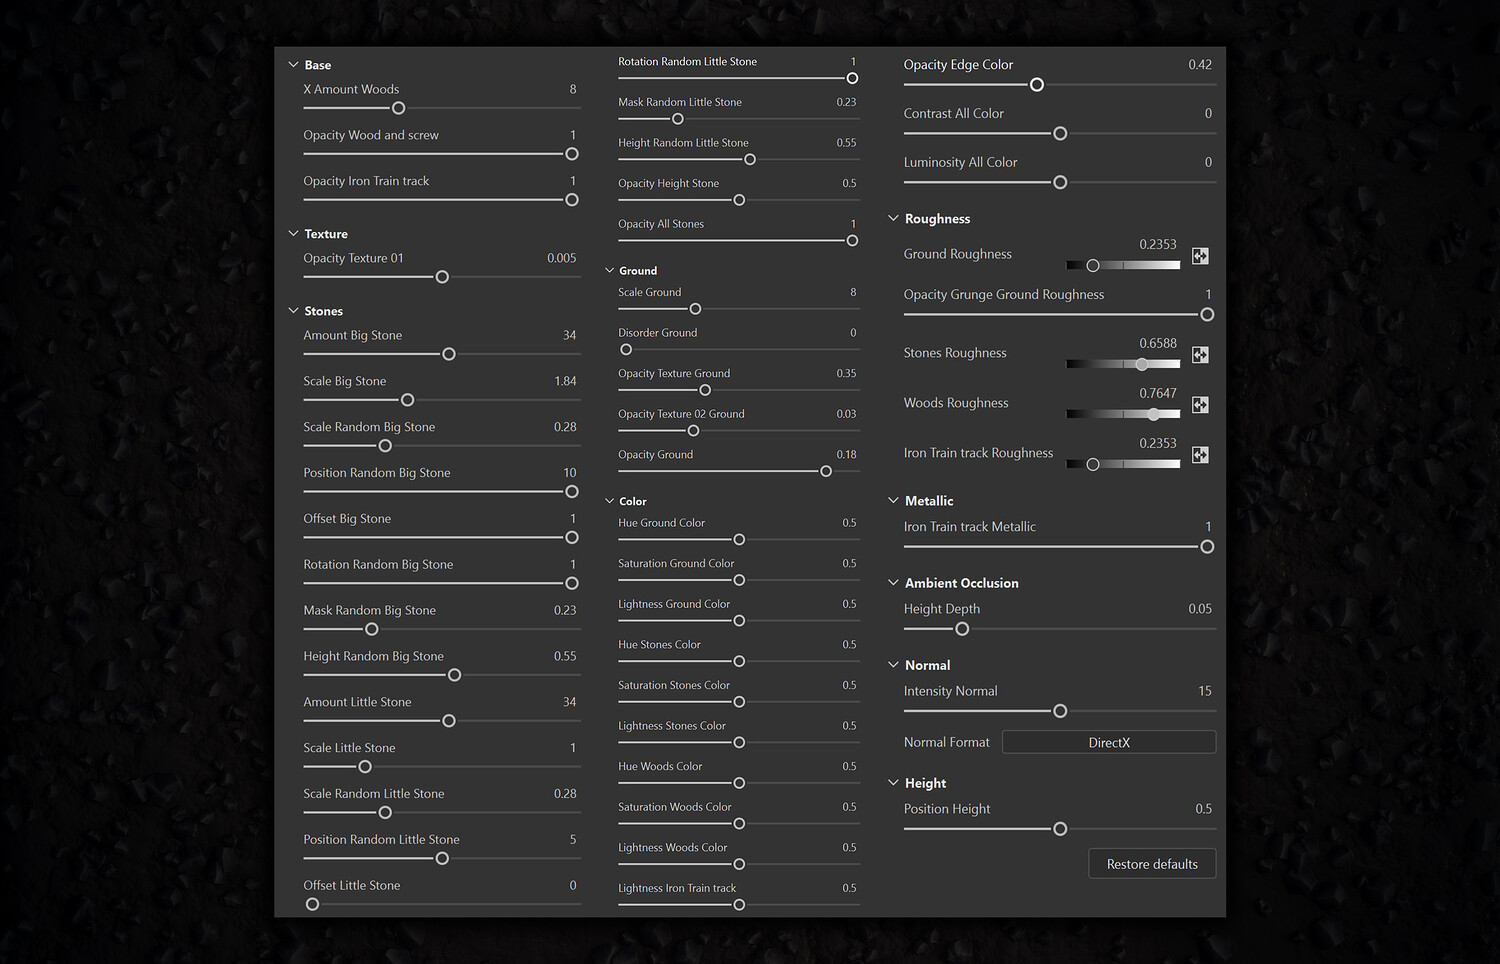1500x964 pixels.
Task: Collapse the Ground section
Action: pyautogui.click(x=609, y=271)
